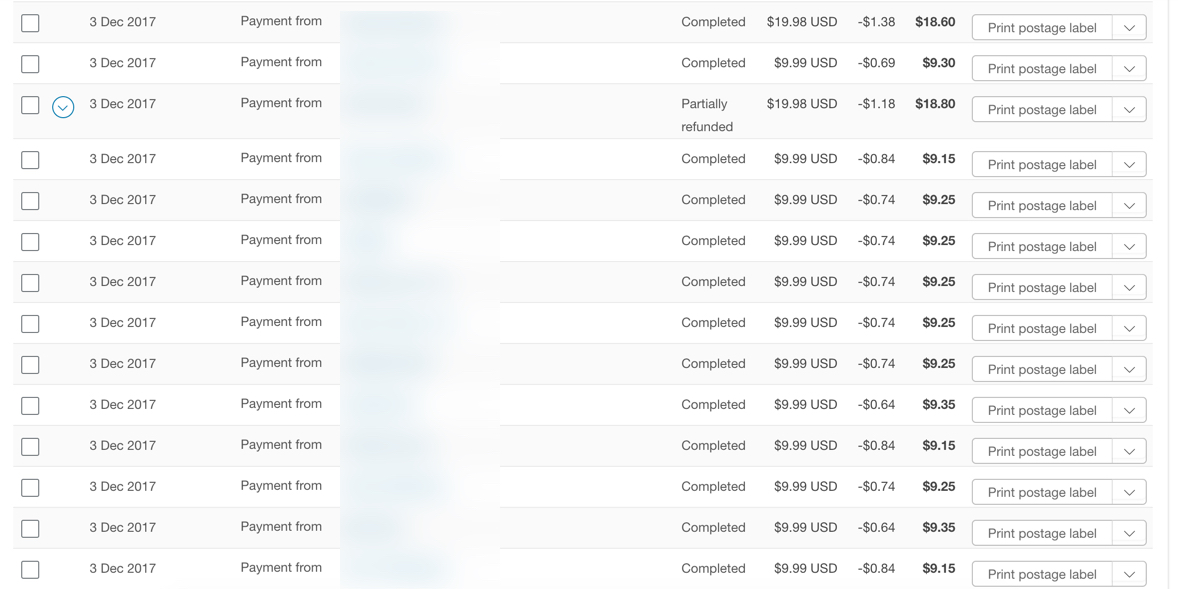Print postage label for the $18.60 payment
This screenshot has width=1178, height=589.
[x=1042, y=28]
